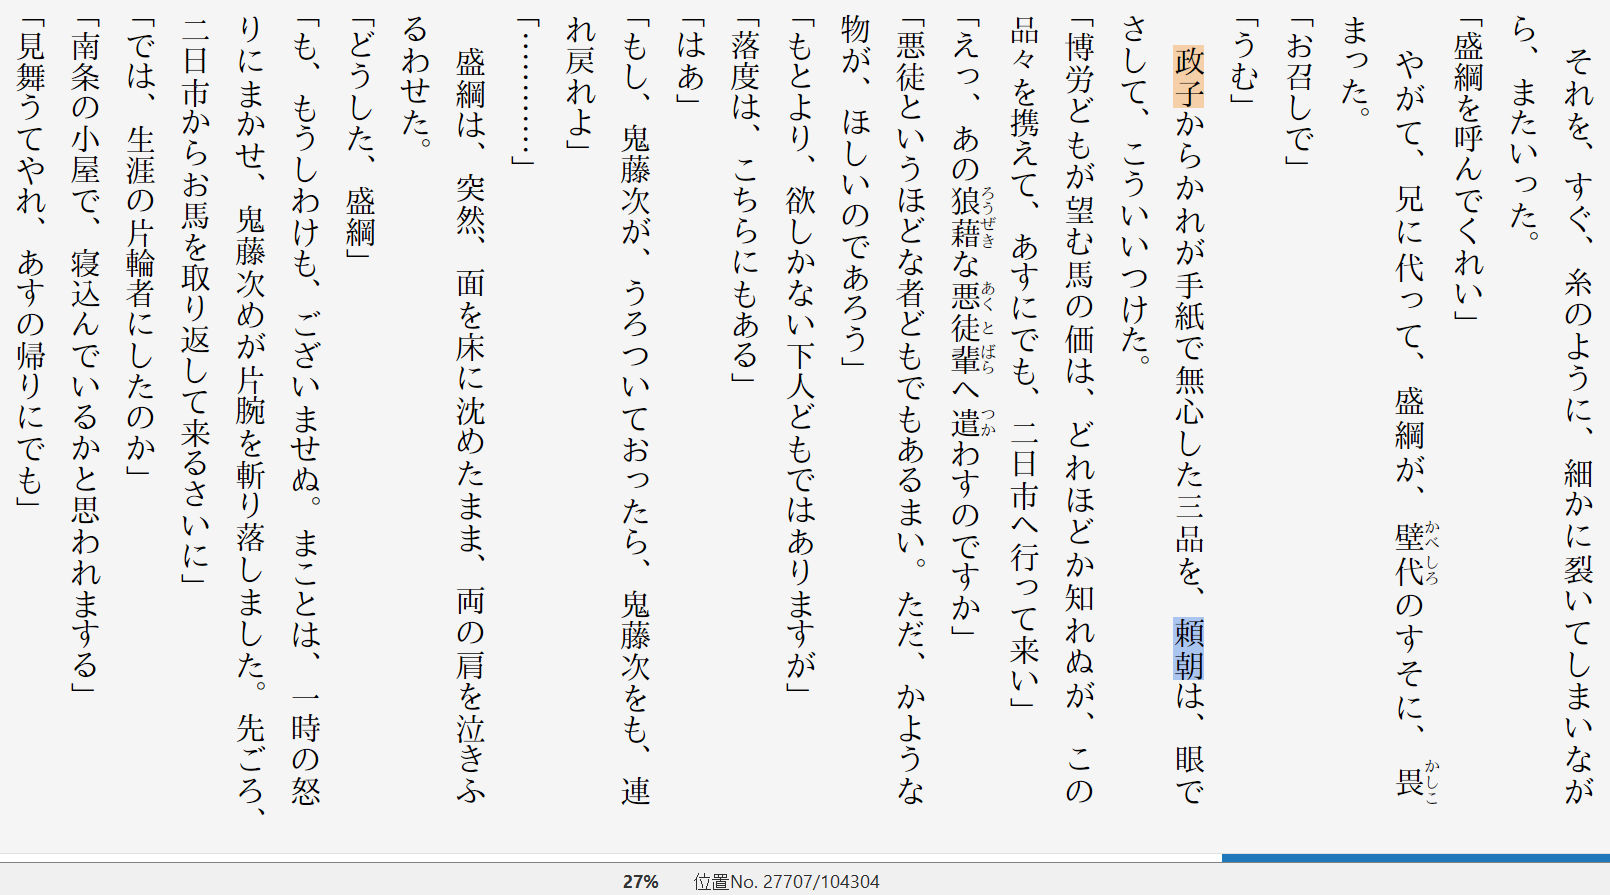Screen dimensions: 1610x895
Task: Click the blue filled part of progress bar
Action: point(1414,858)
